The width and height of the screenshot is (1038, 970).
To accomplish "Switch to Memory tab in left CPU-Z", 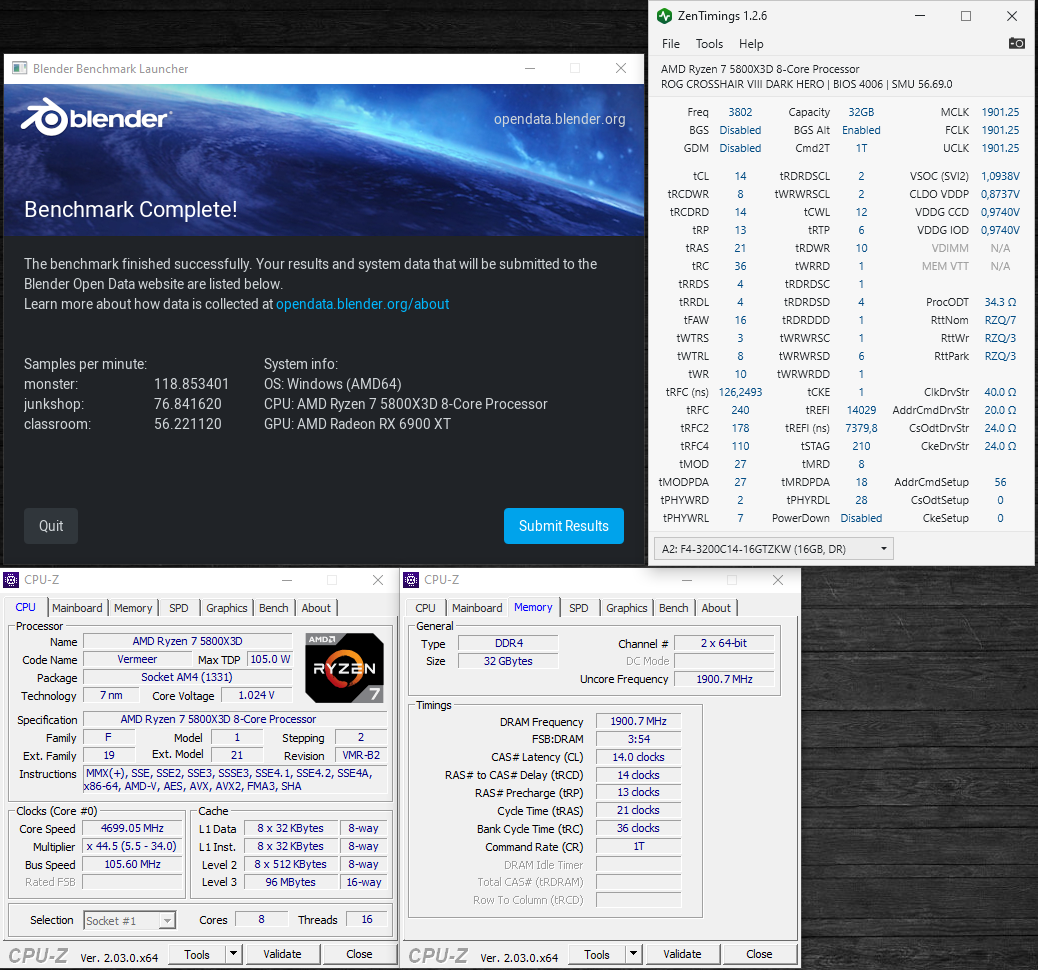I will (x=133, y=608).
